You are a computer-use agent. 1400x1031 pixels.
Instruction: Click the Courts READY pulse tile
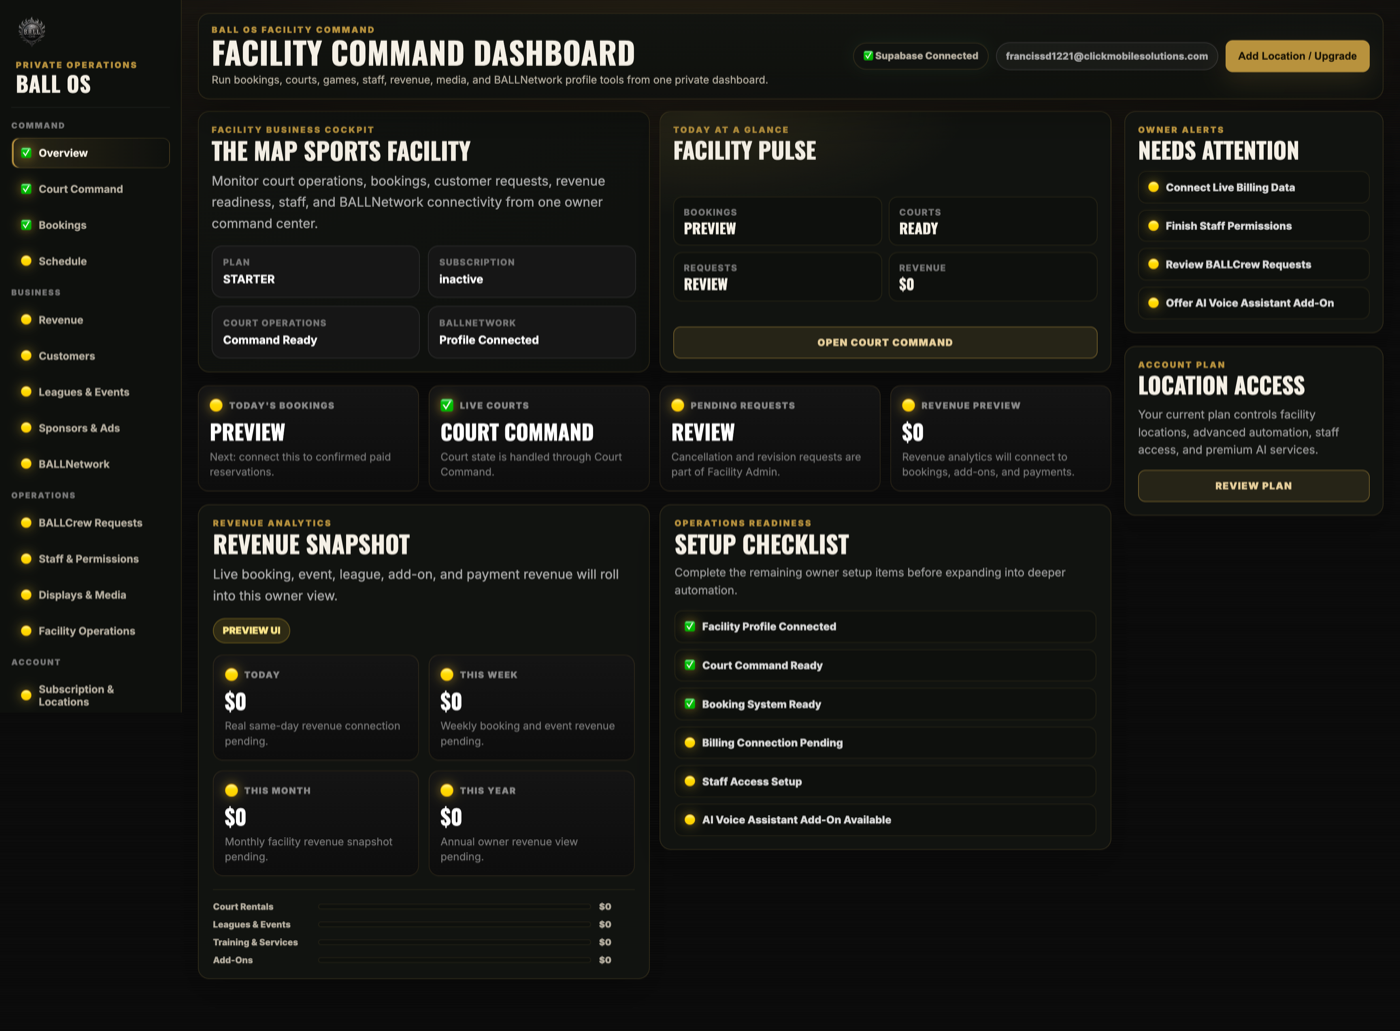[x=992, y=221]
